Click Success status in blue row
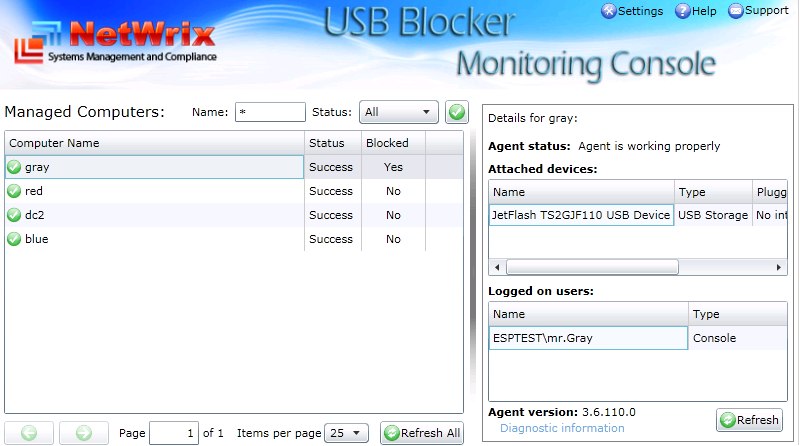 click(331, 239)
